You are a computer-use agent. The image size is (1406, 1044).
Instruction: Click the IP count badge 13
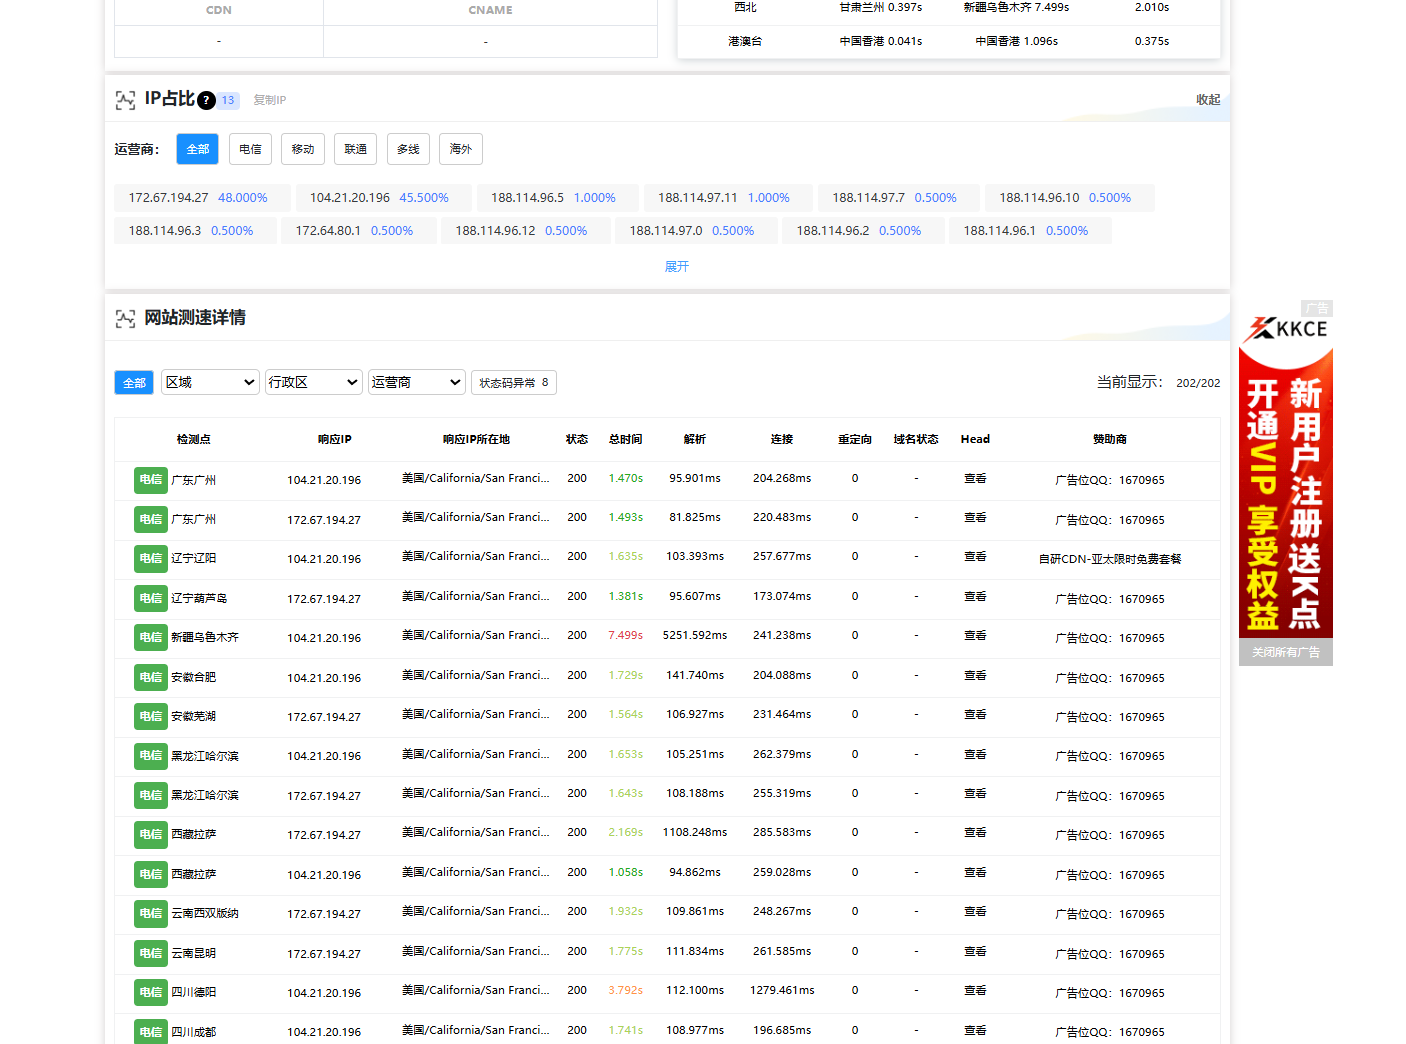[229, 100]
